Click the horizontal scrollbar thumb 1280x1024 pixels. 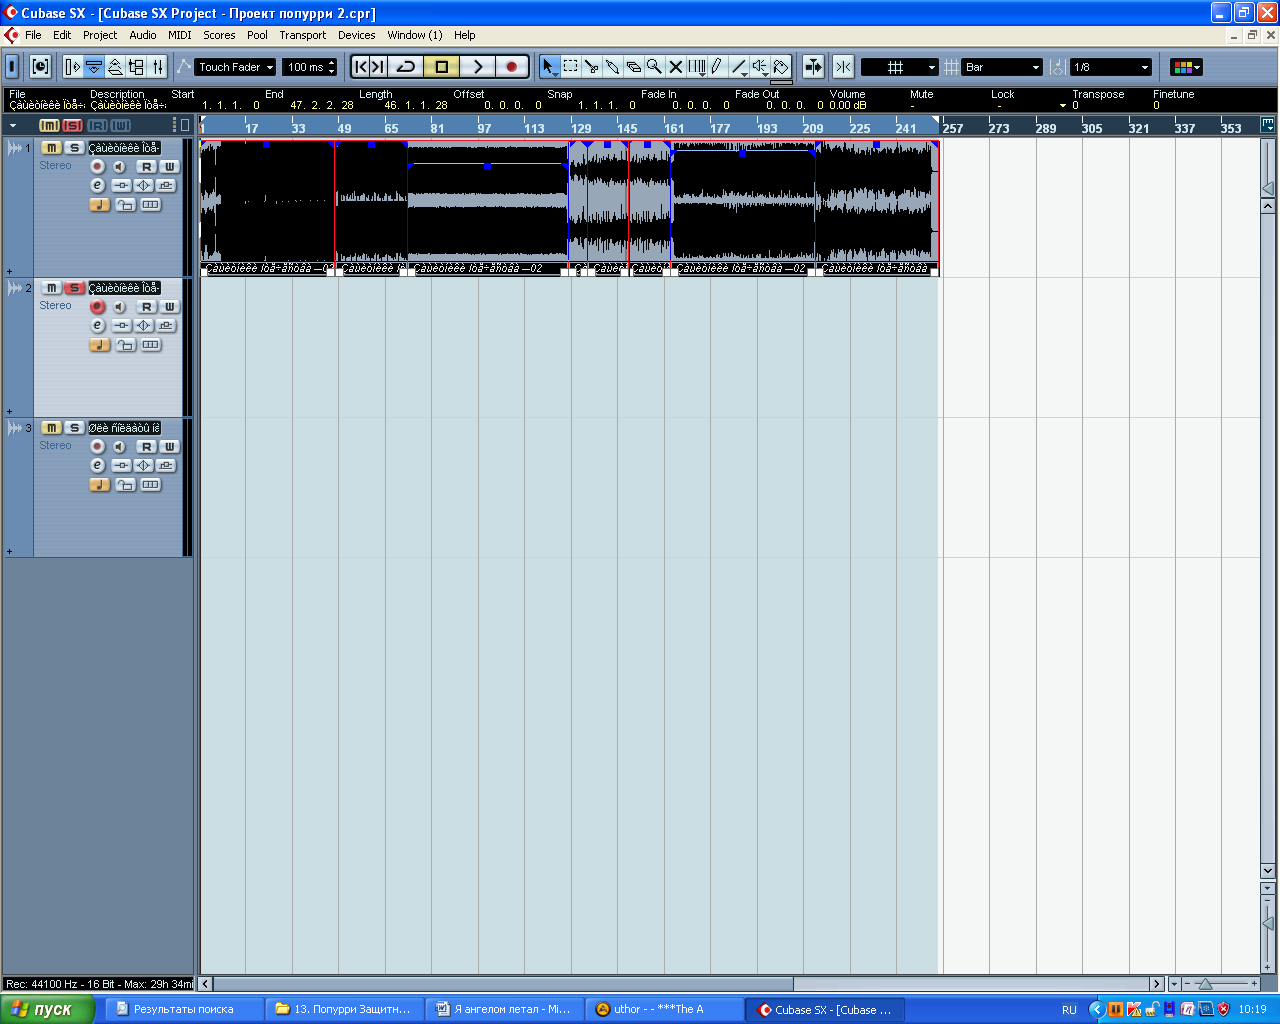point(503,984)
